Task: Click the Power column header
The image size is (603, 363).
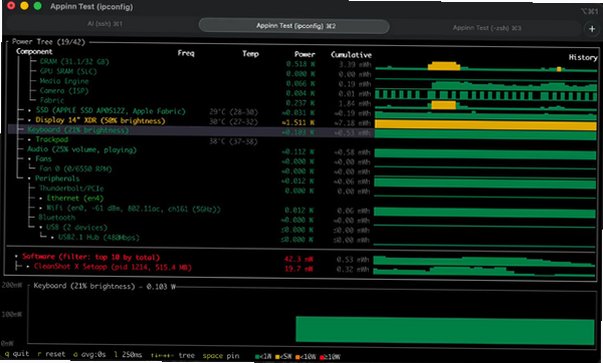Action: tap(305, 55)
